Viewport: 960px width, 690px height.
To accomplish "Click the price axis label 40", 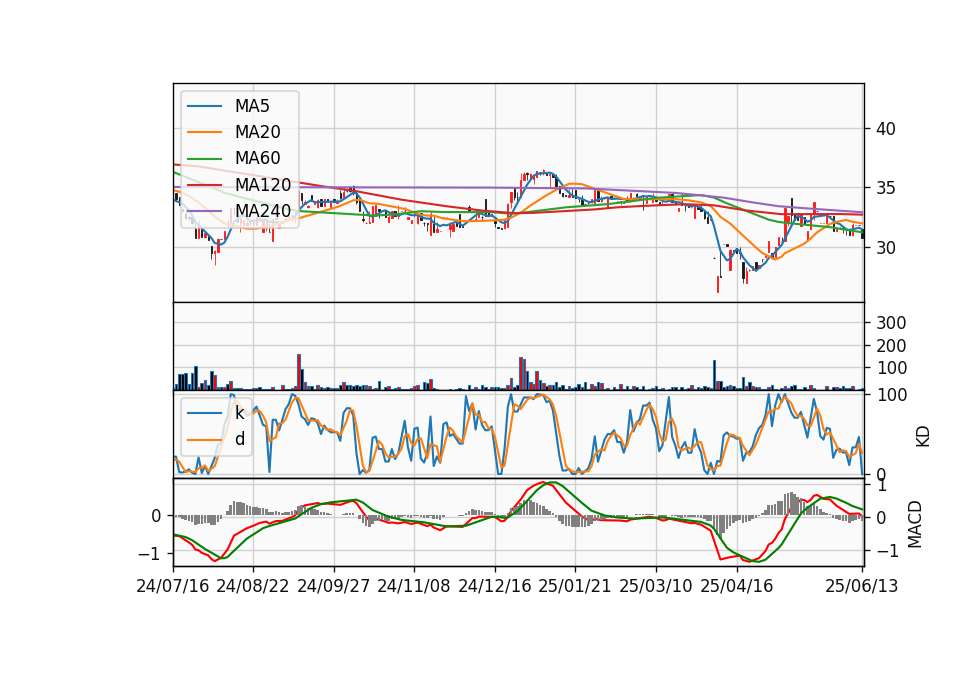I will (886, 129).
